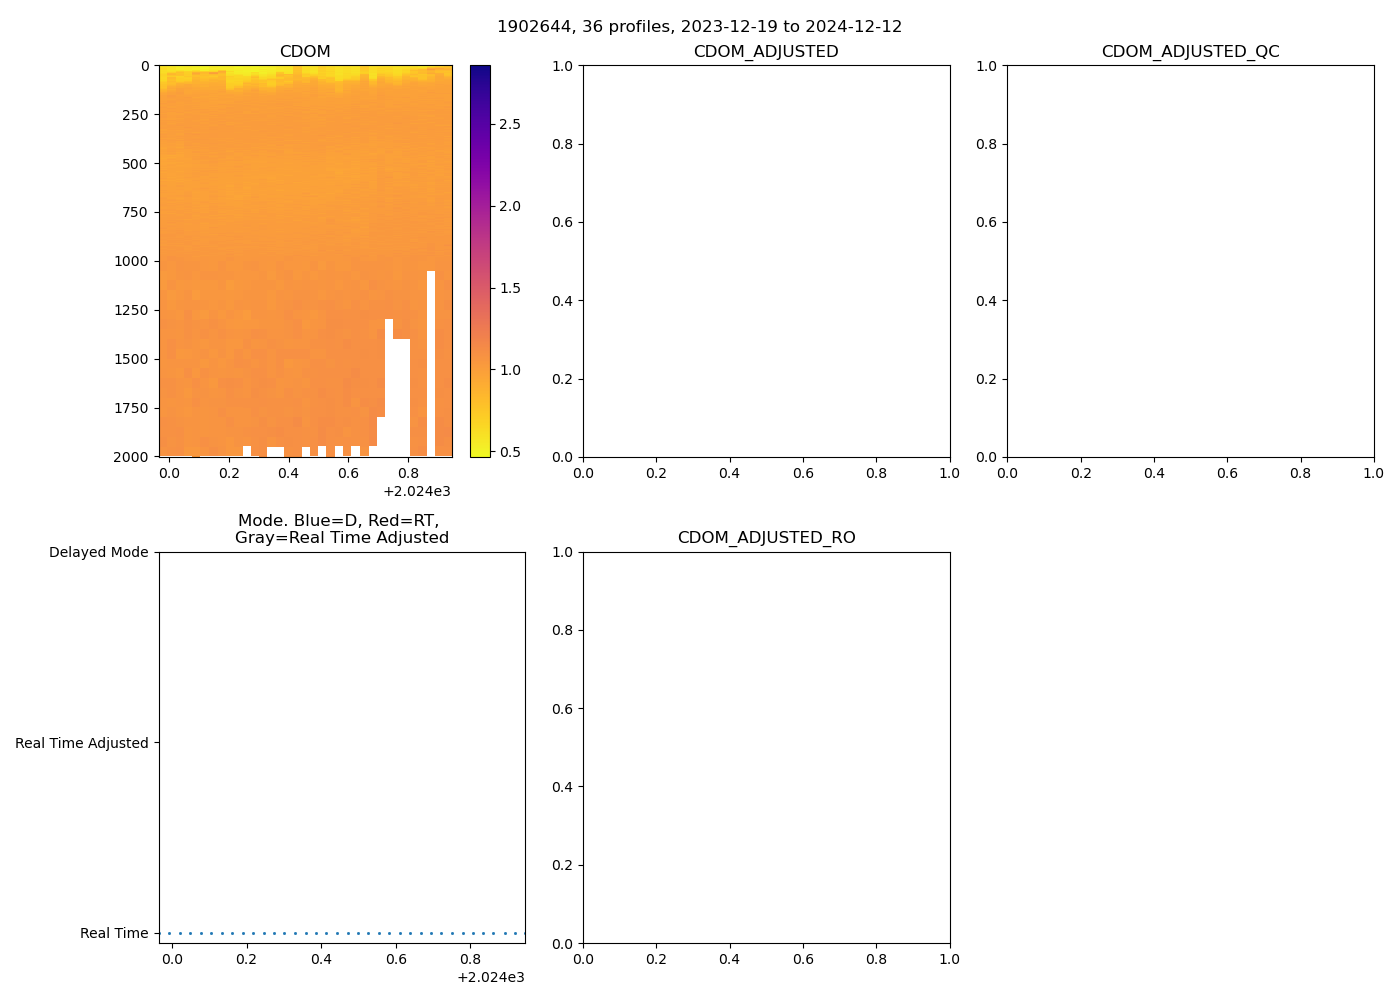The height and width of the screenshot is (1000, 1400).
Task: Click the Mode legend title text
Action: coord(341,529)
